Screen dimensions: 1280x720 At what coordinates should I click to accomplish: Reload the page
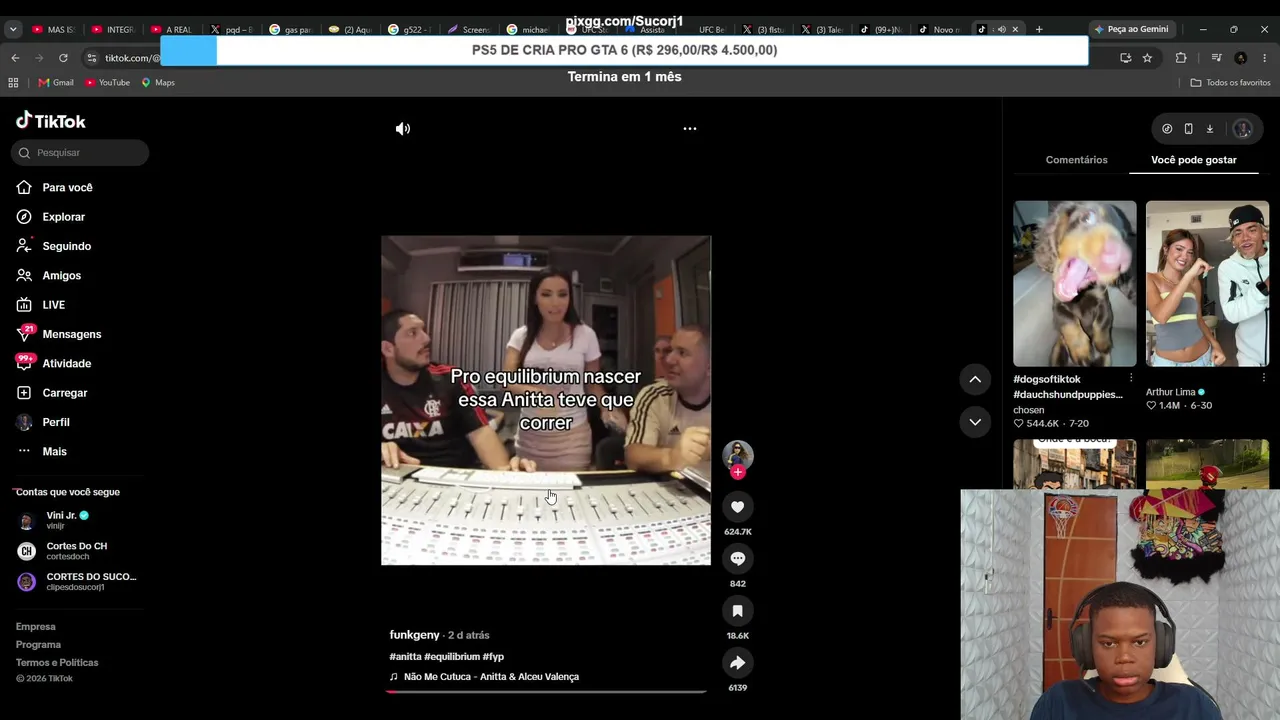(63, 58)
